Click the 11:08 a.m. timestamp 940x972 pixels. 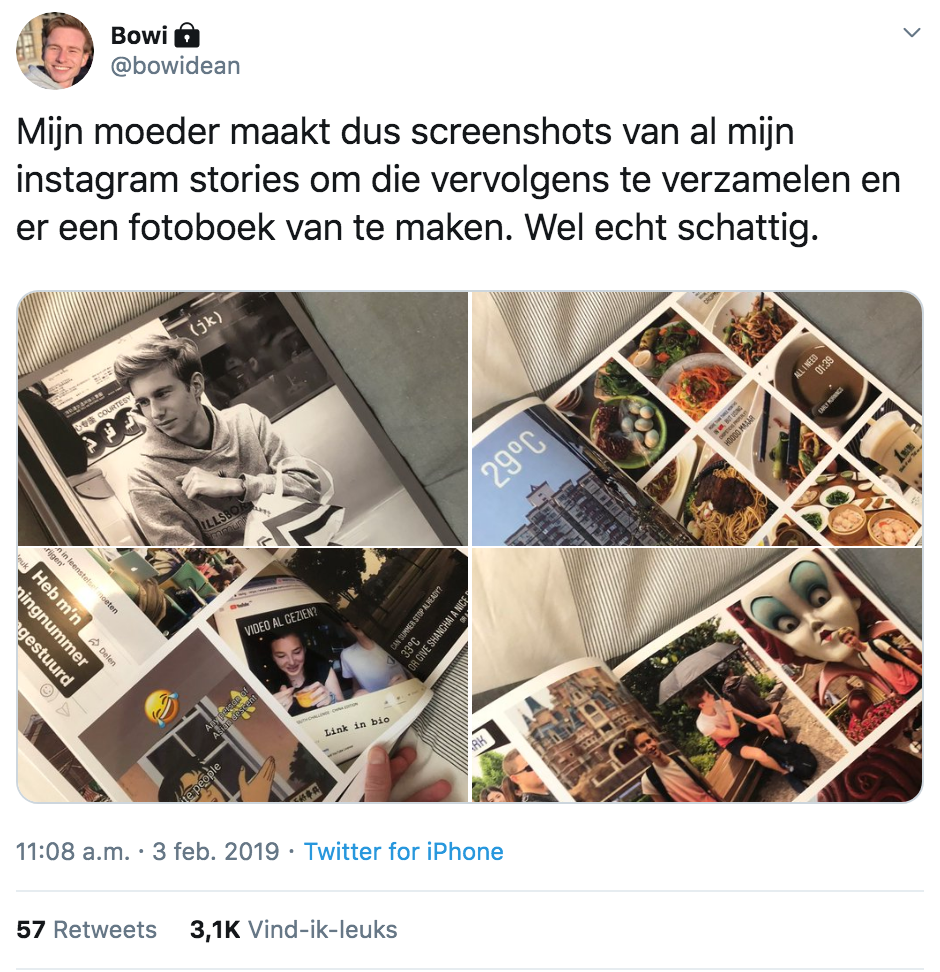click(x=73, y=852)
